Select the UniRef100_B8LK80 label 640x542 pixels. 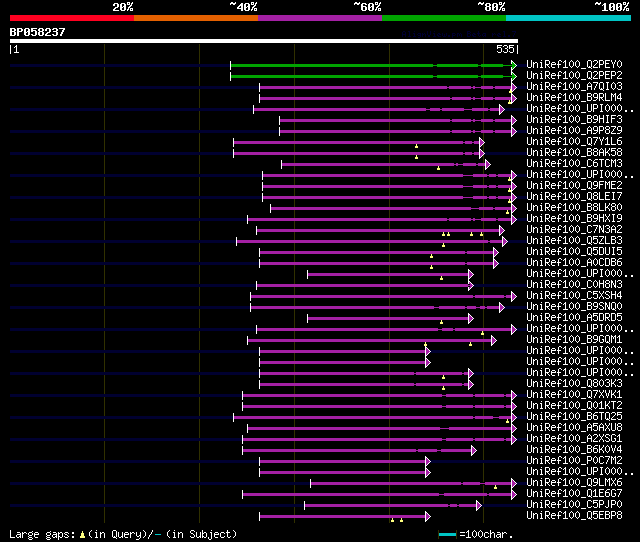[574, 208]
